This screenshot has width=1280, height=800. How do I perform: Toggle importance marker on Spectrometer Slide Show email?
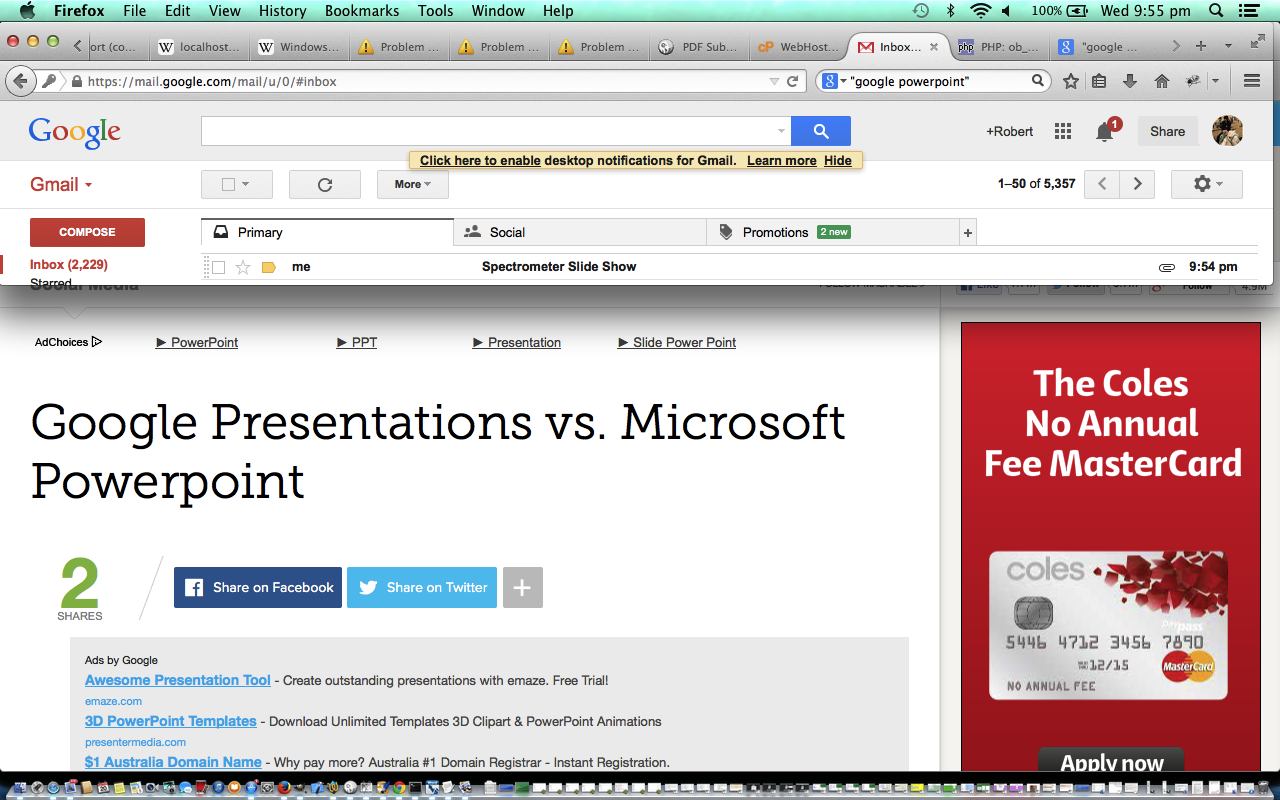(268, 267)
